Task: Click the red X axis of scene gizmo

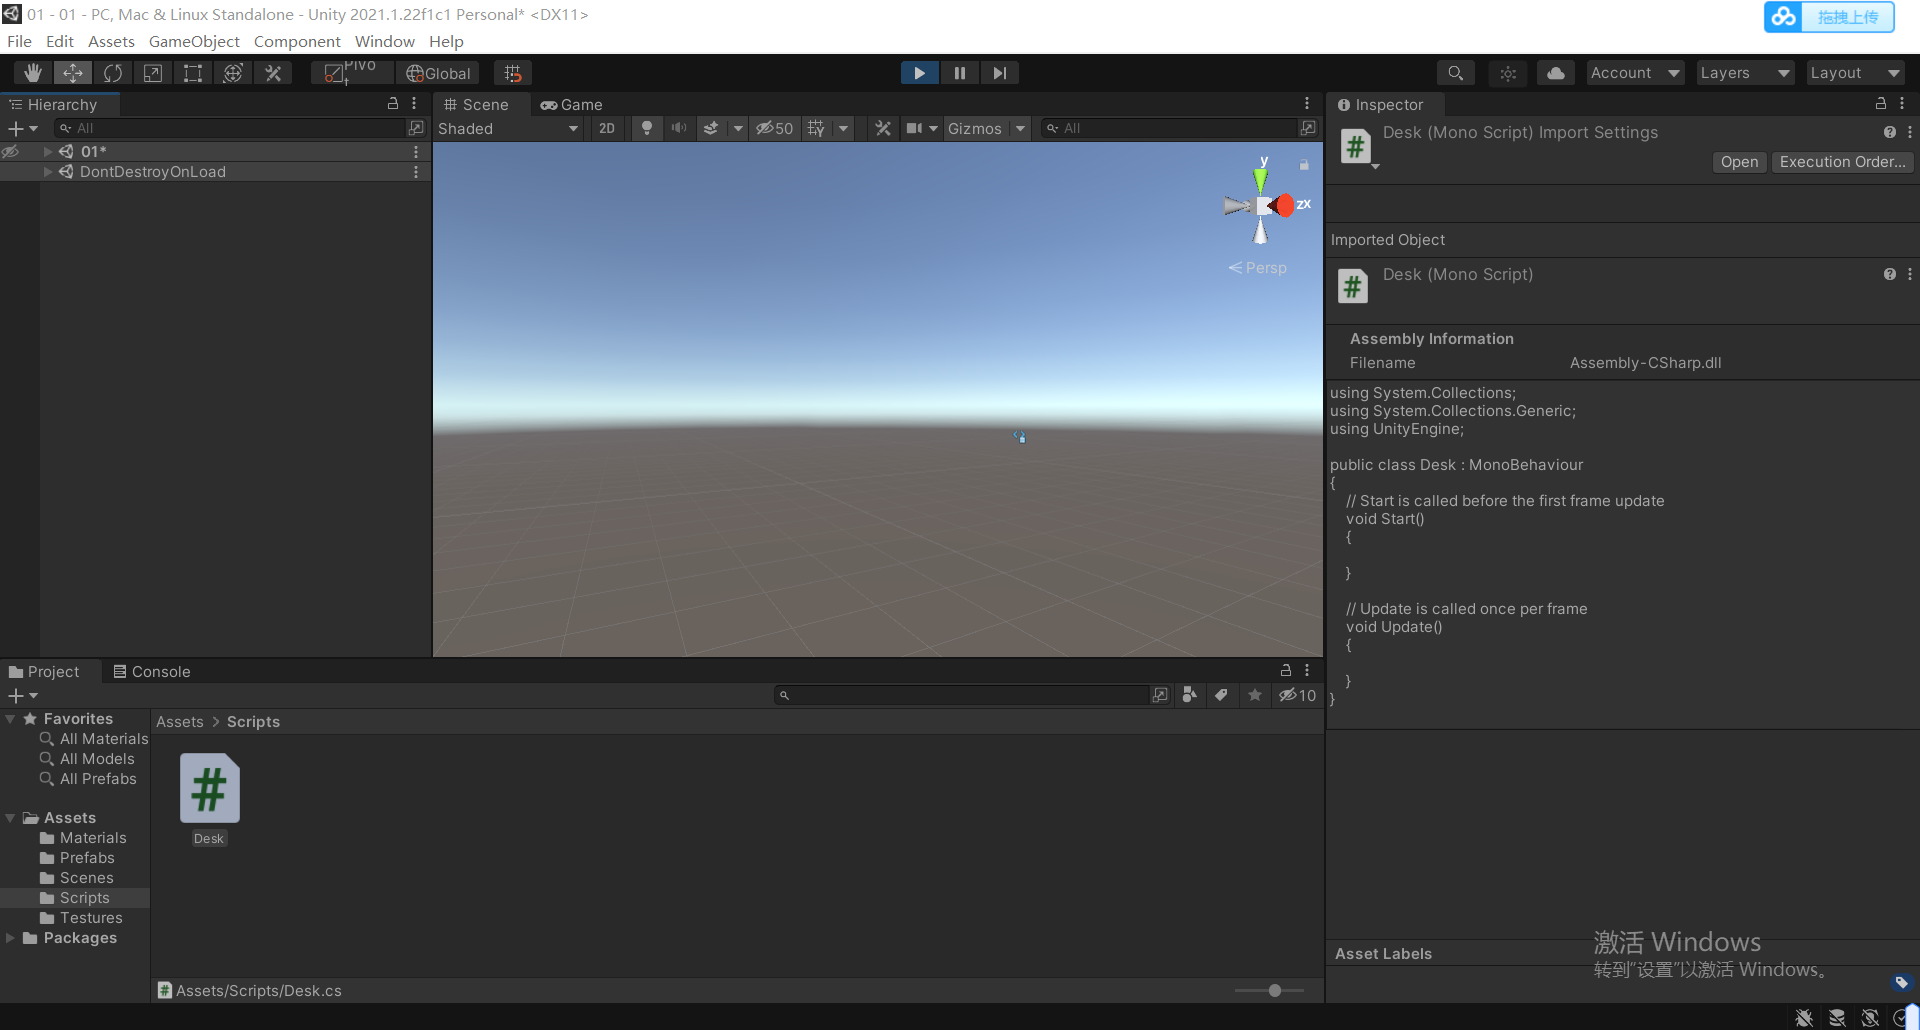Action: [1285, 205]
